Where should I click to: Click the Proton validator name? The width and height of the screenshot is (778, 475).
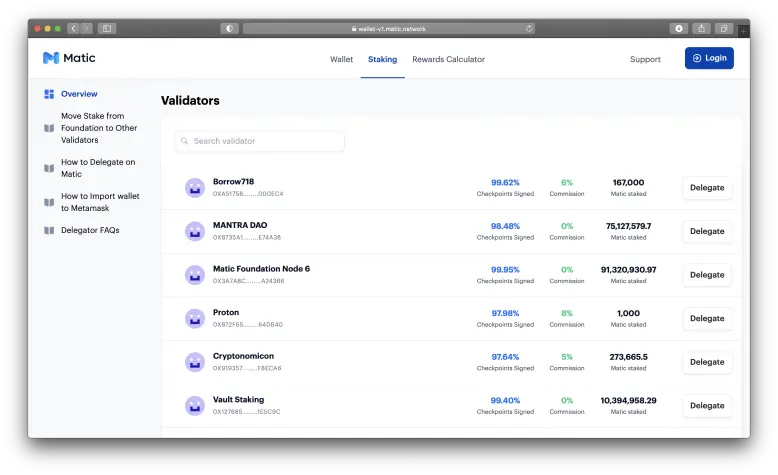226,313
